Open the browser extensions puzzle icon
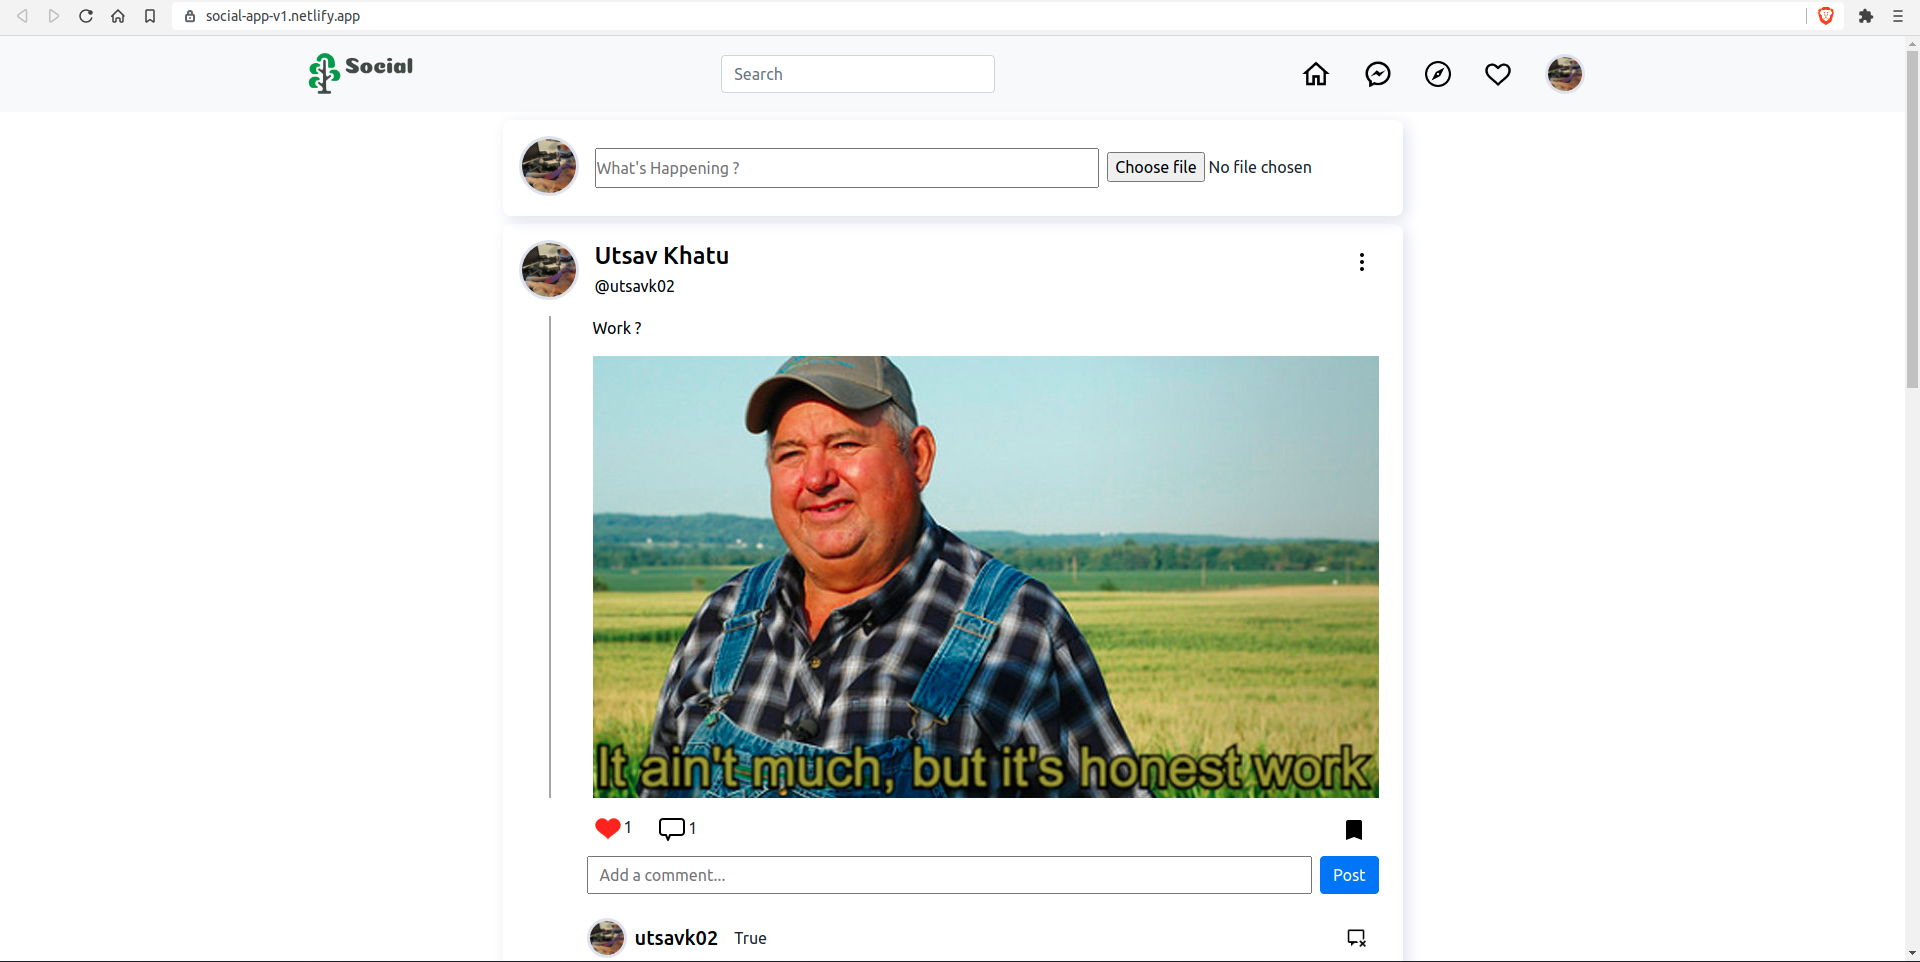Image resolution: width=1920 pixels, height=962 pixels. coord(1866,16)
